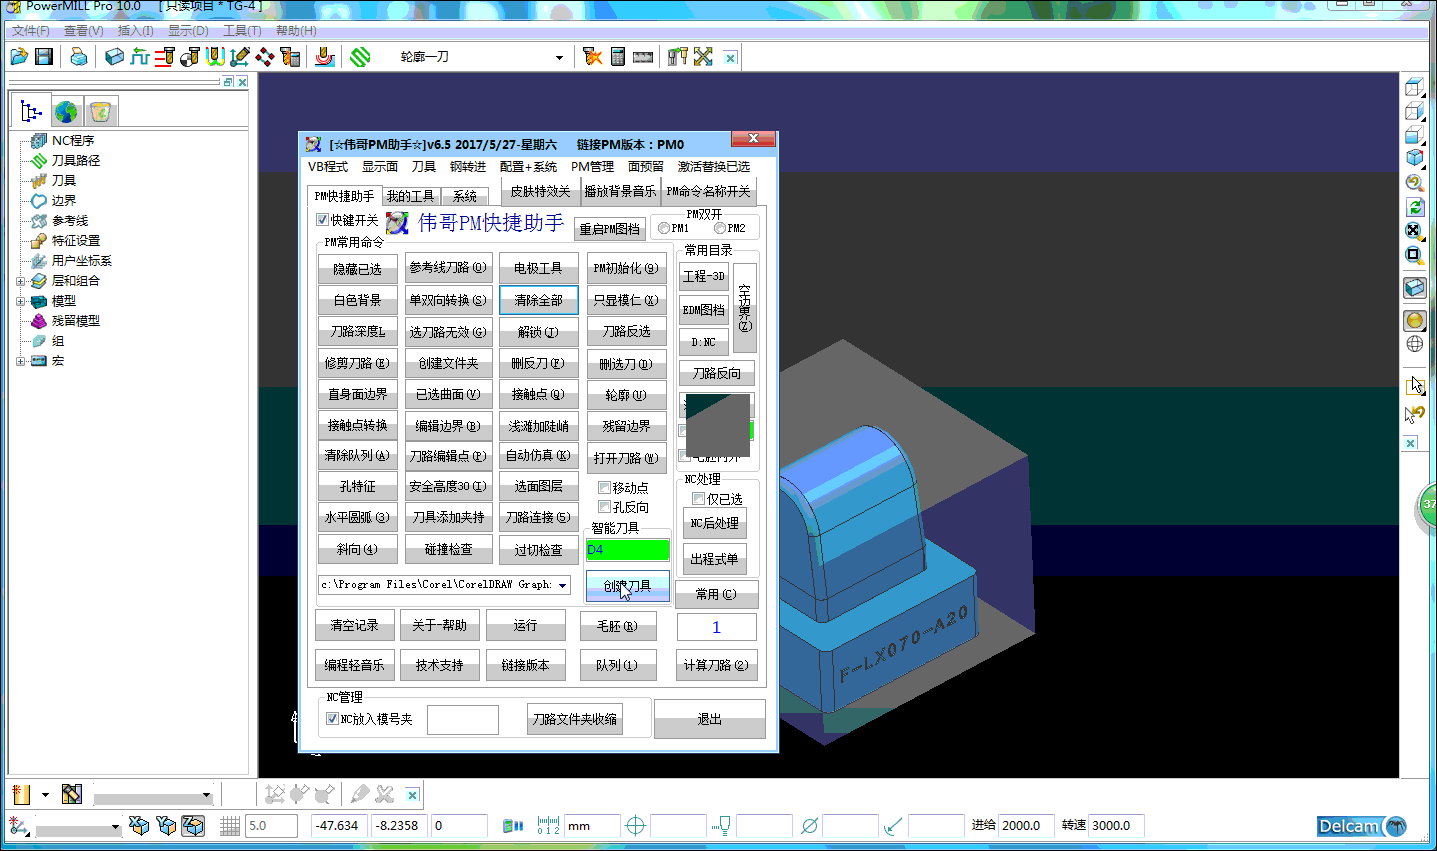Image resolution: width=1437 pixels, height=851 pixels.
Task: Select the 残留模型 tree item
Action: [76, 321]
